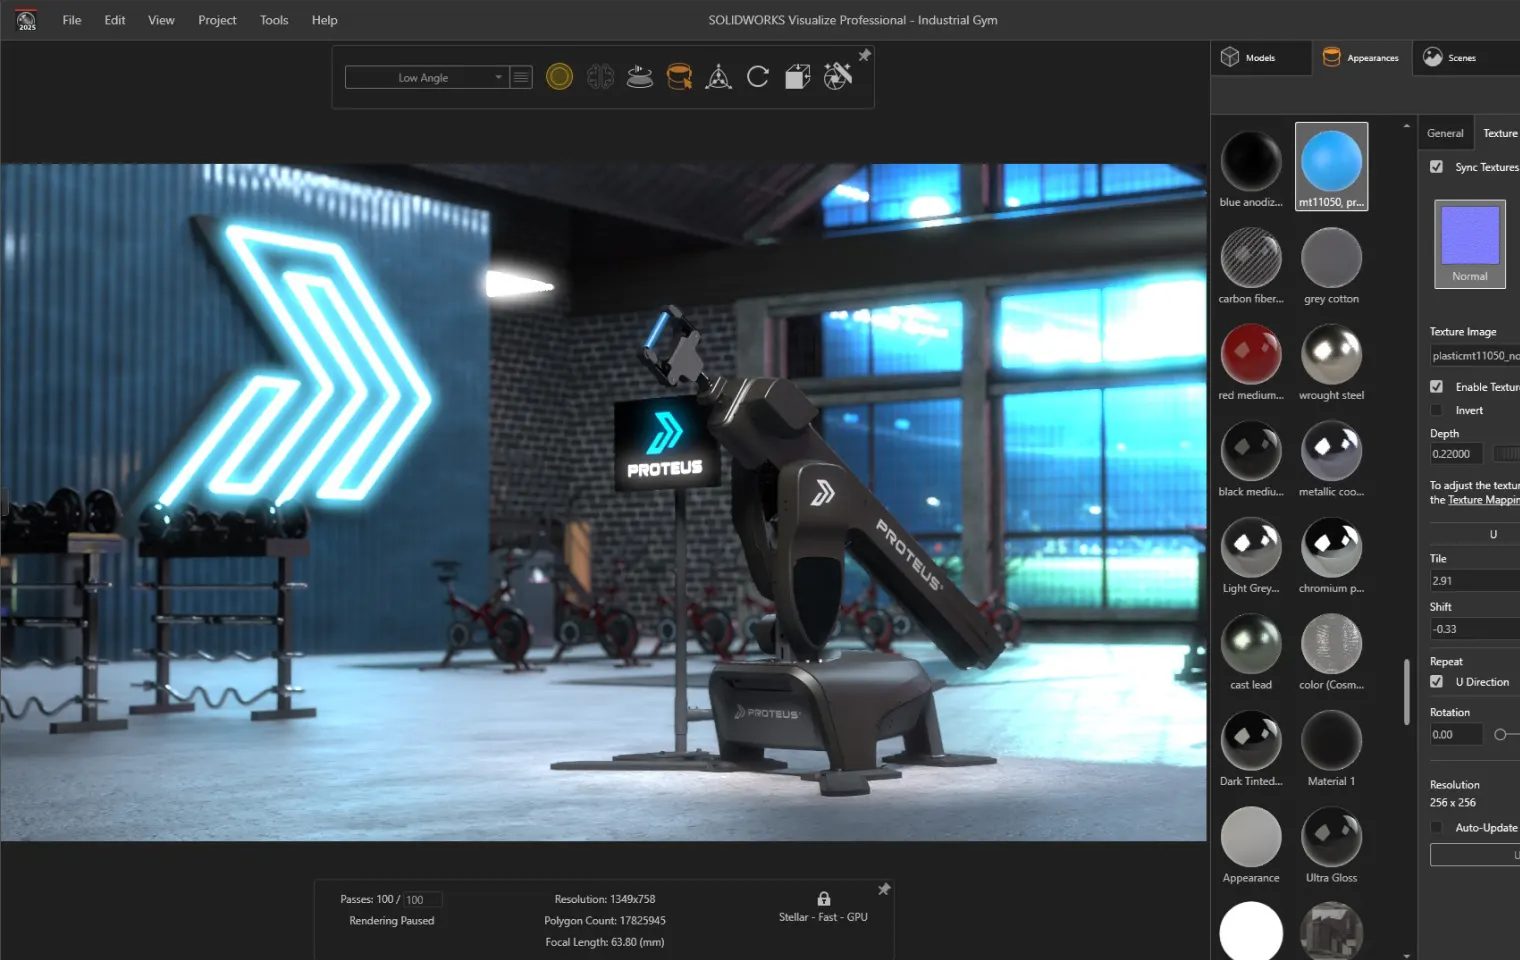Image resolution: width=1520 pixels, height=960 pixels.
Task: Unpin the main toolbar with pin icon
Action: [x=865, y=55]
